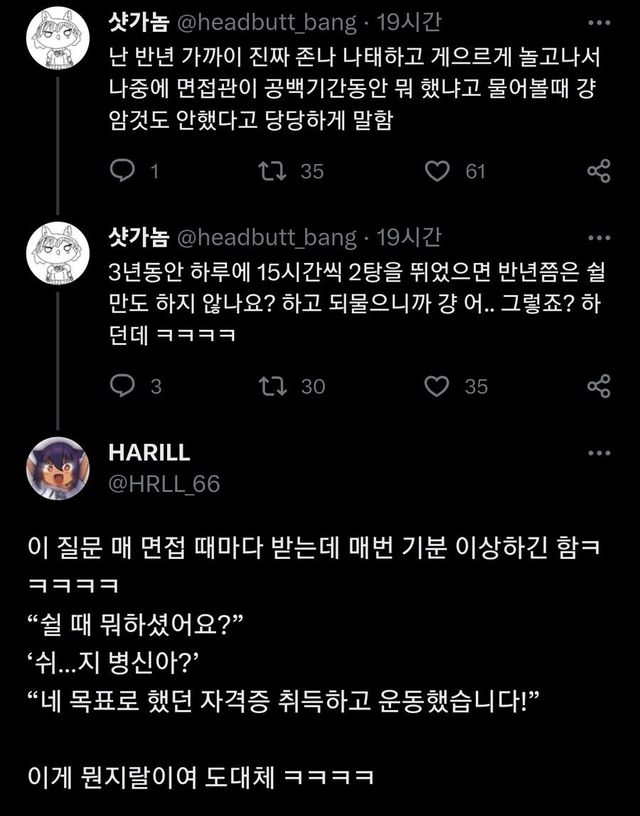Viewport: 640px width, 816px height.
Task: Like the first tweet with 61 likes
Action: point(438,171)
